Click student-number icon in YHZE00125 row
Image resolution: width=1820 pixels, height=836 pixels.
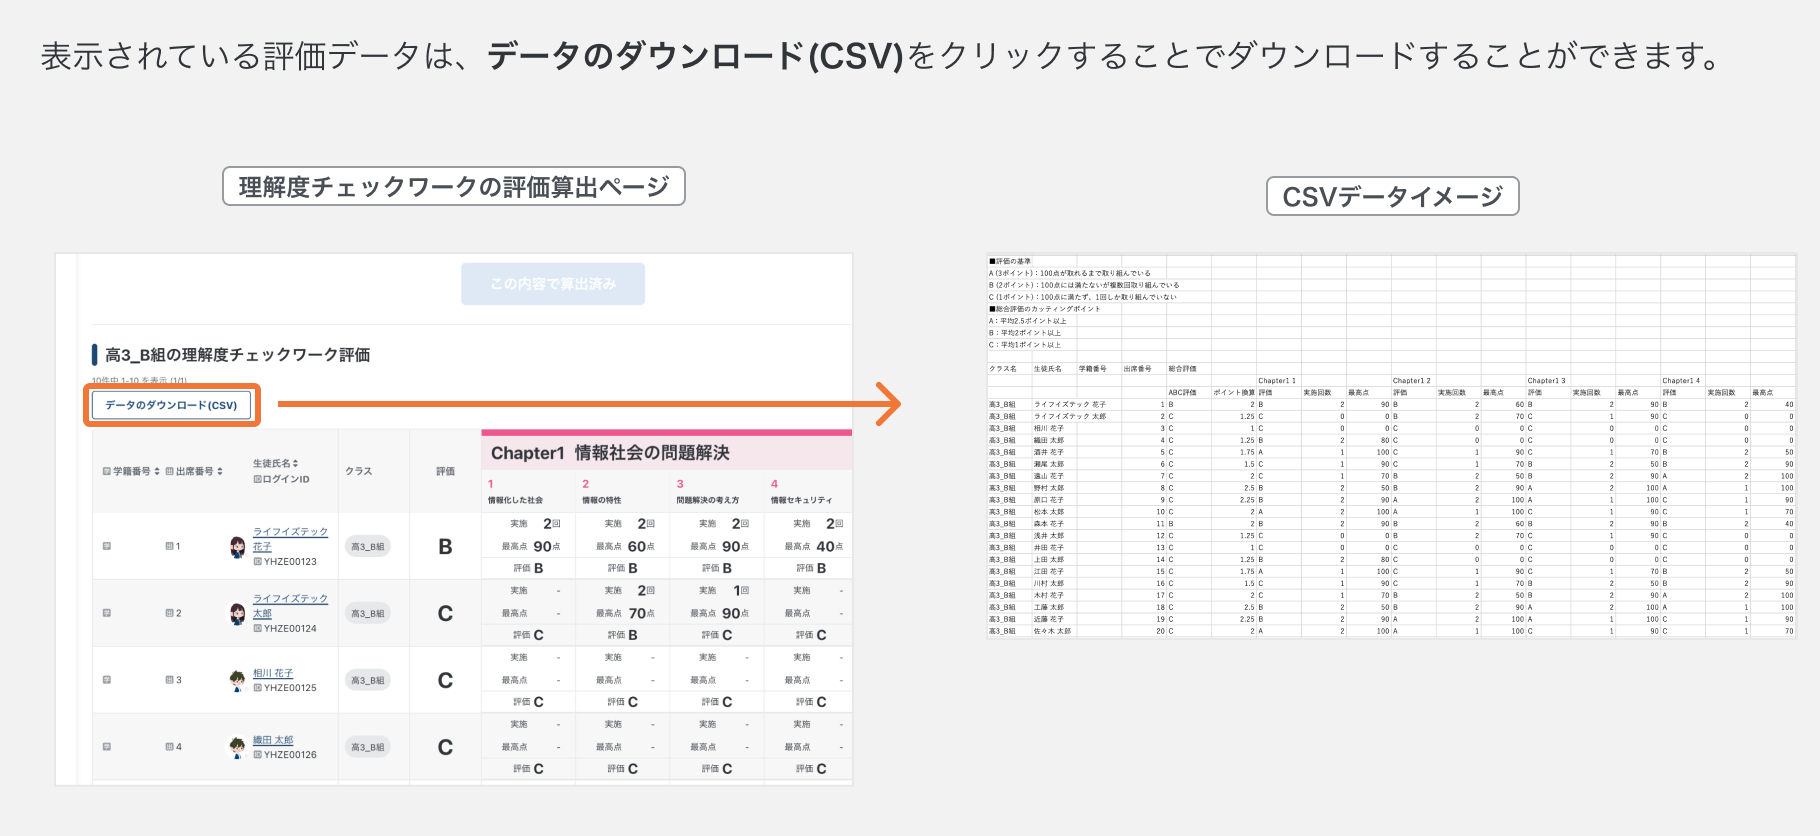pos(107,680)
